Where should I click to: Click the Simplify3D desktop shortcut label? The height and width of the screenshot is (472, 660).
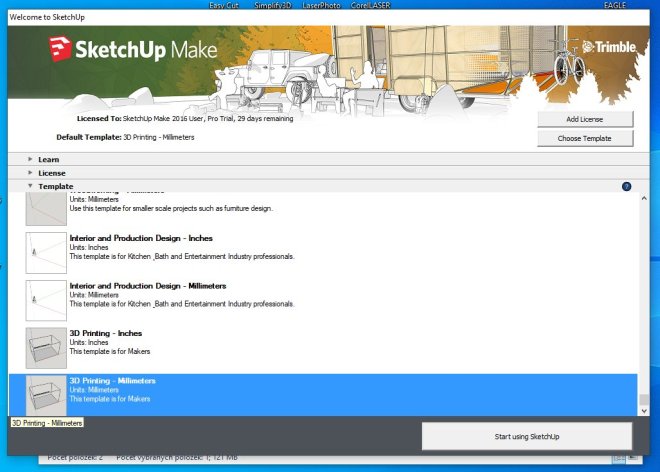point(273,5)
